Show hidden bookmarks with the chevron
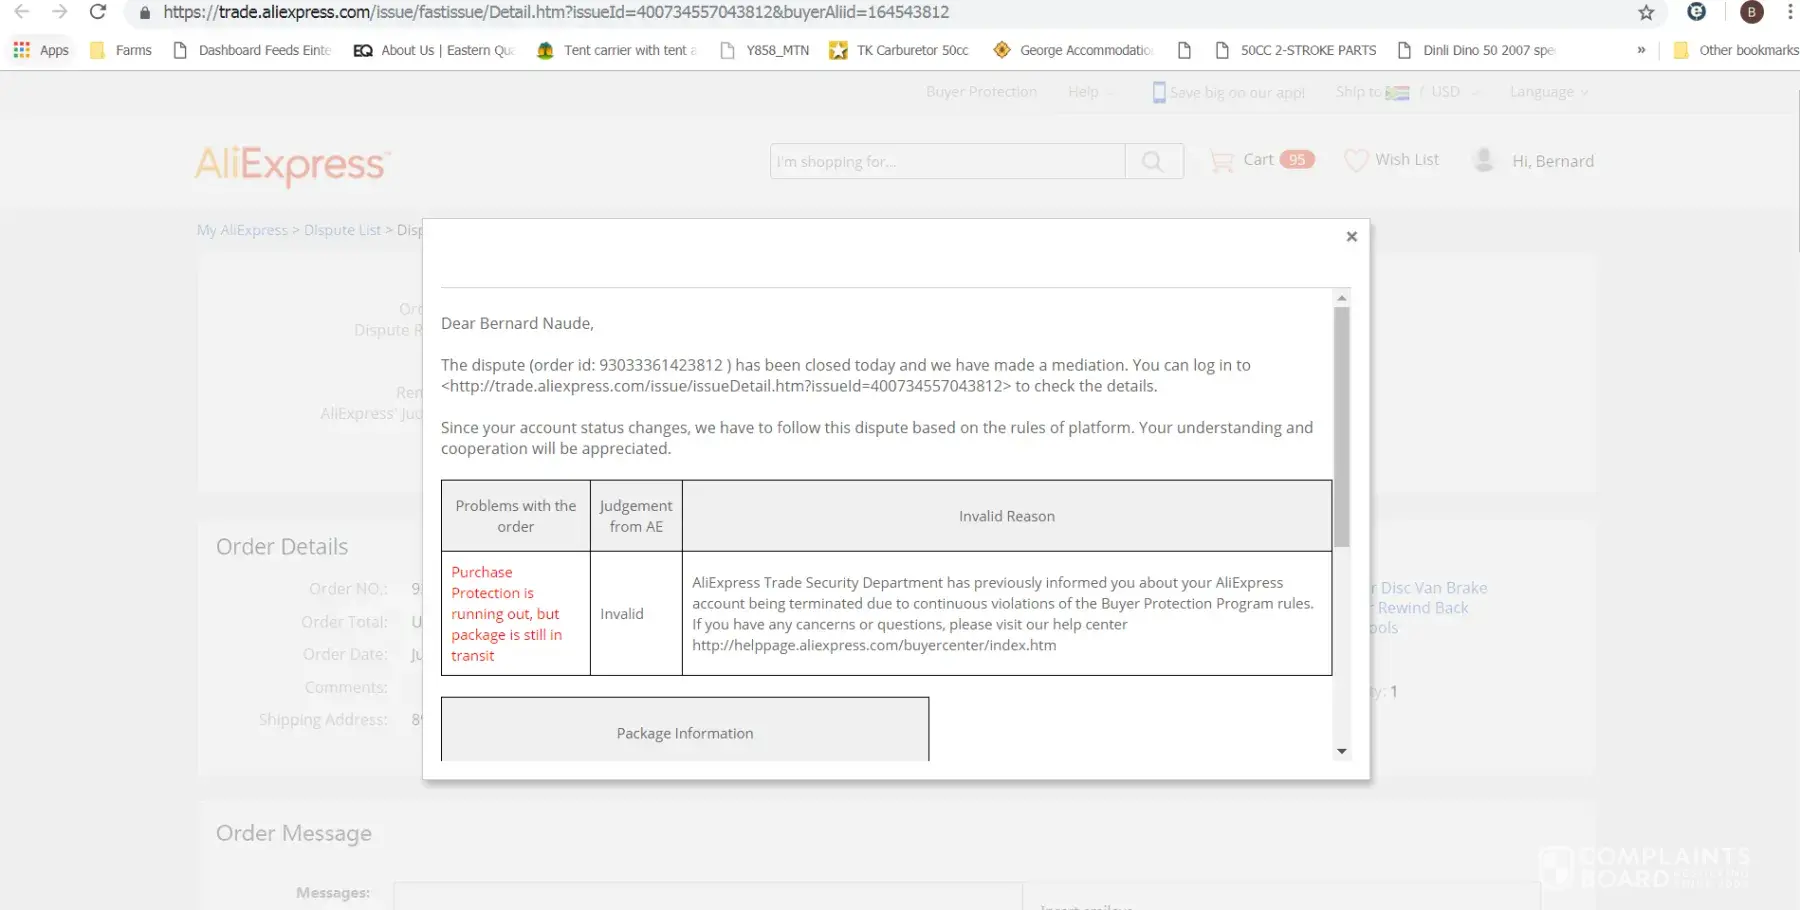 (1641, 50)
